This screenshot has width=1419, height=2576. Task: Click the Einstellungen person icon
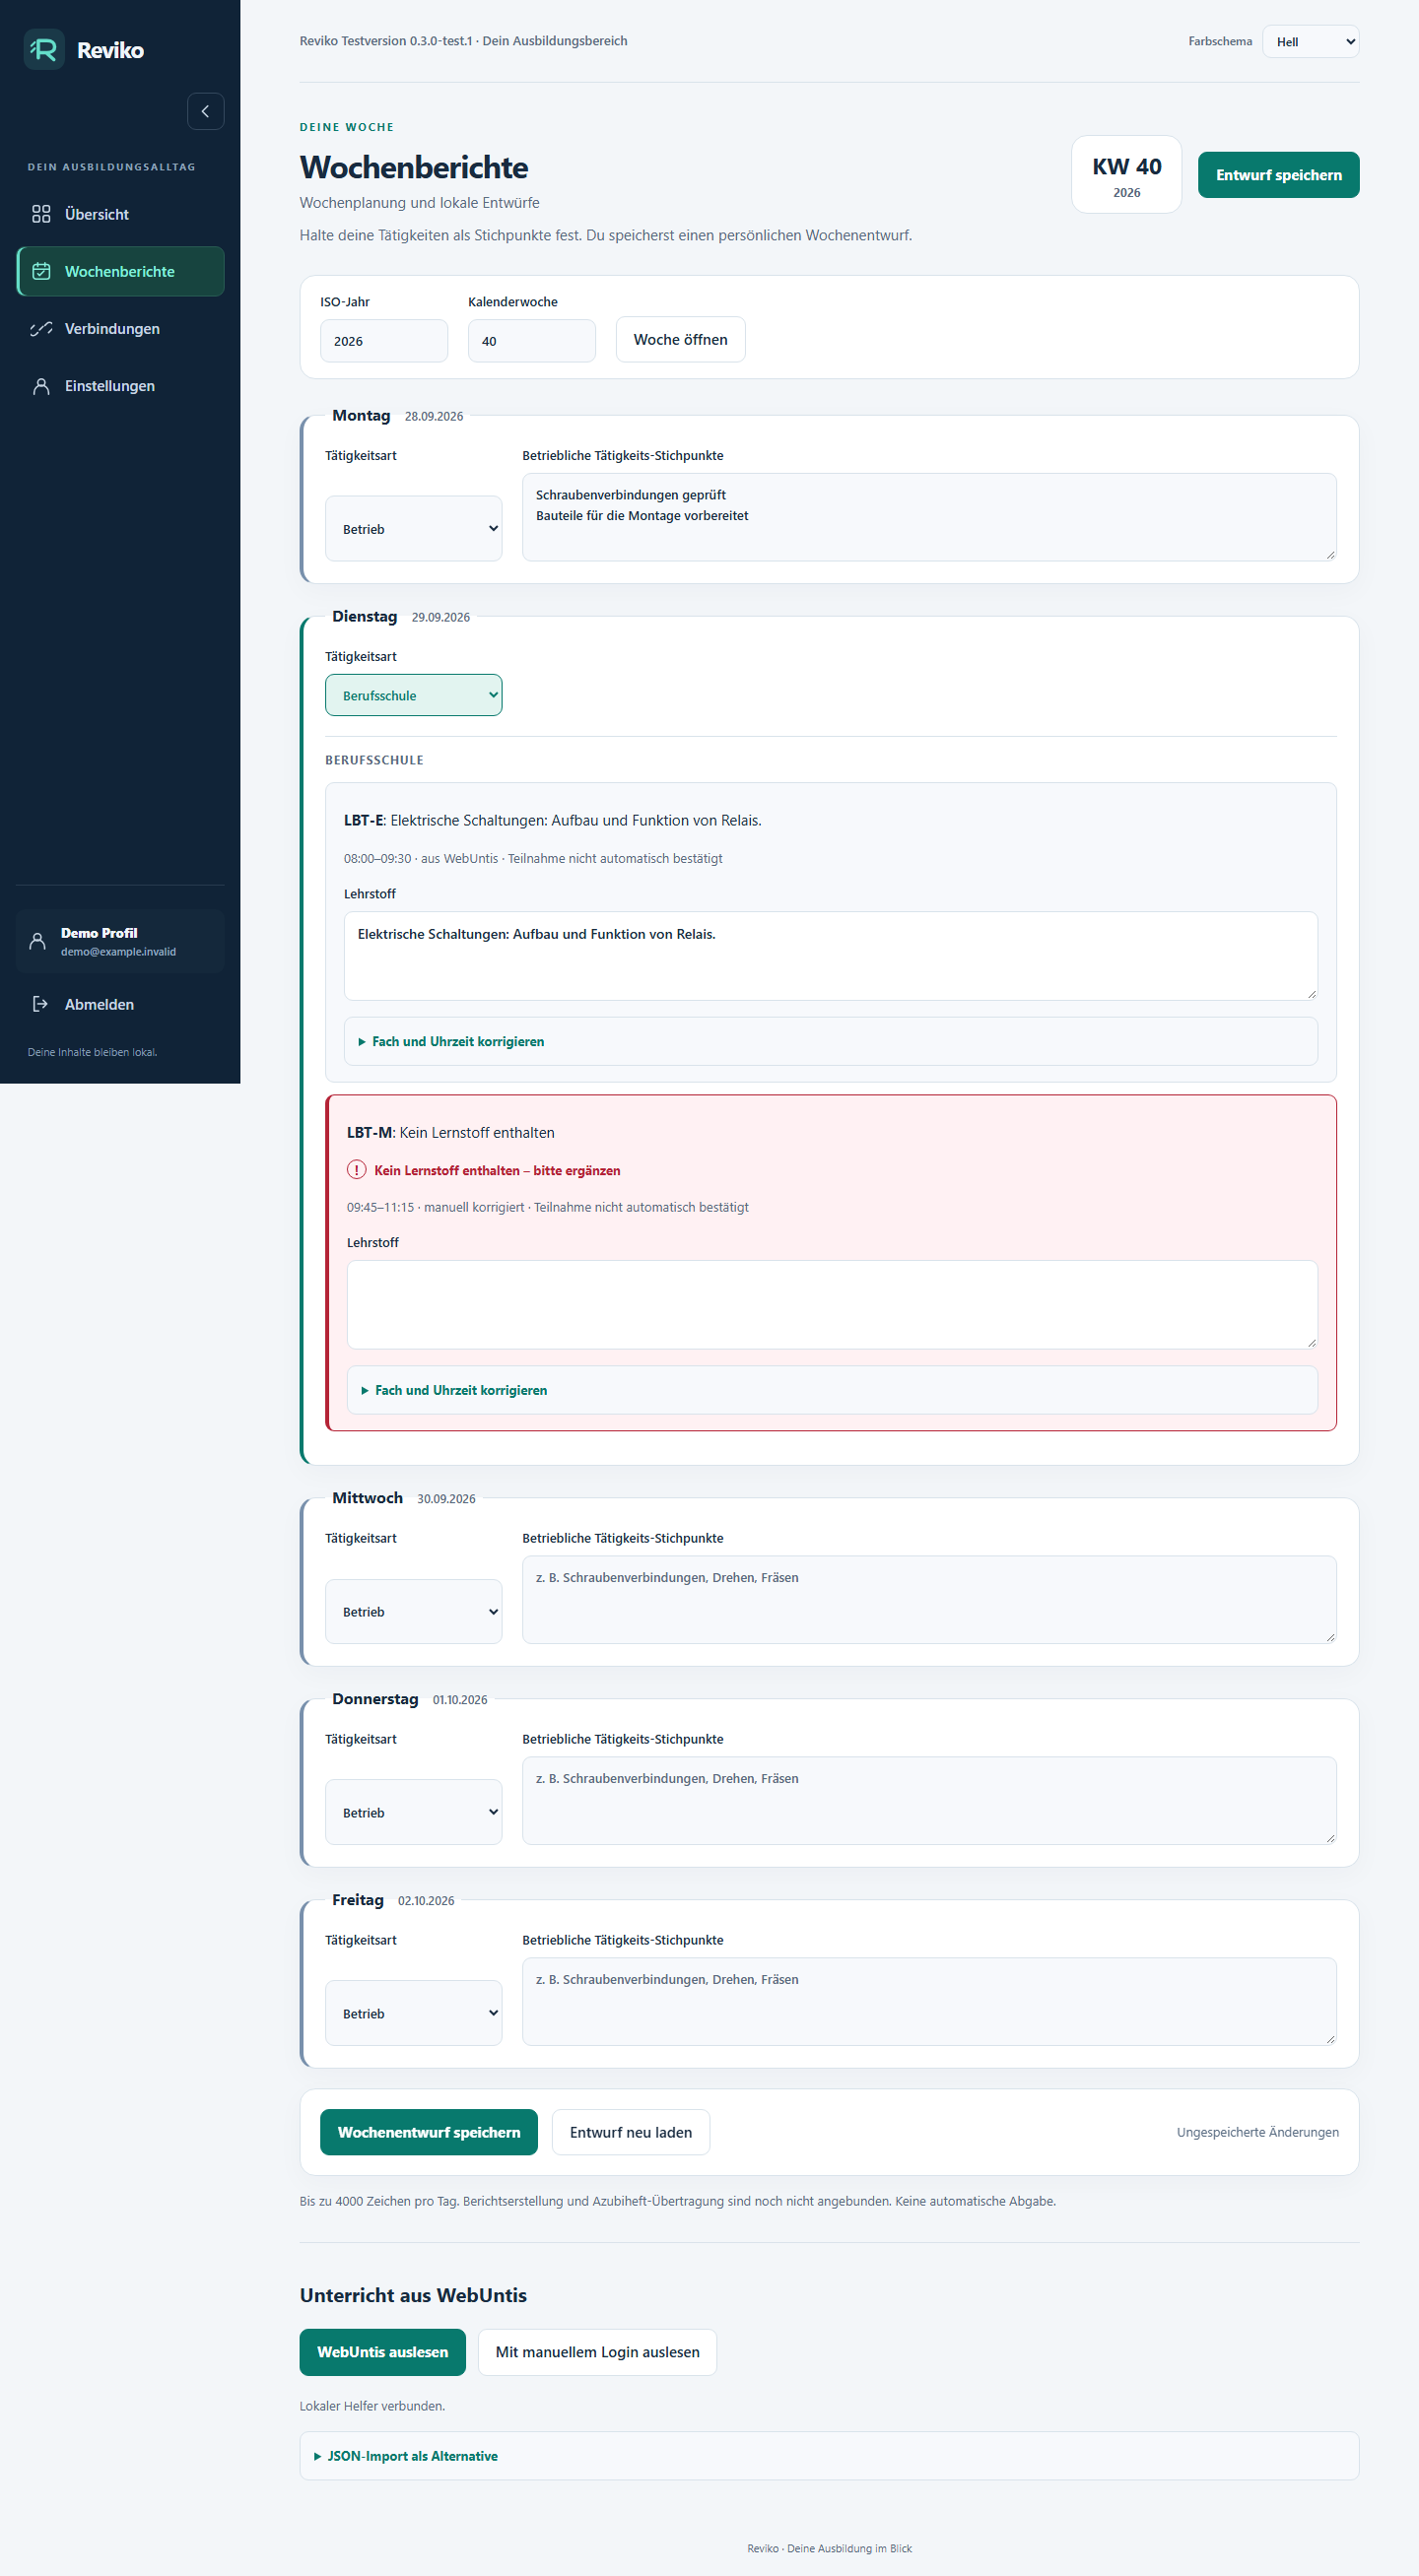[41, 386]
